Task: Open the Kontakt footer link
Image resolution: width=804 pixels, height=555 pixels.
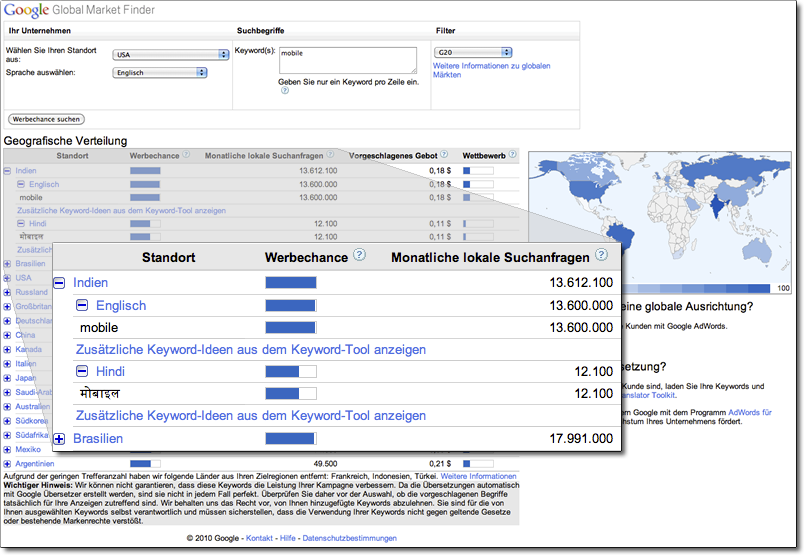Action: pyautogui.click(x=259, y=538)
